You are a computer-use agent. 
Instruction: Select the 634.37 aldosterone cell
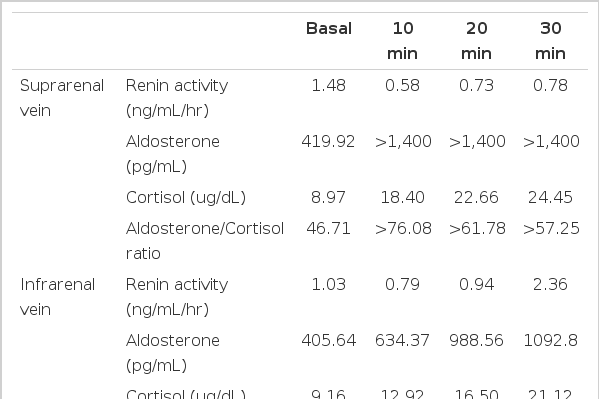(402, 341)
